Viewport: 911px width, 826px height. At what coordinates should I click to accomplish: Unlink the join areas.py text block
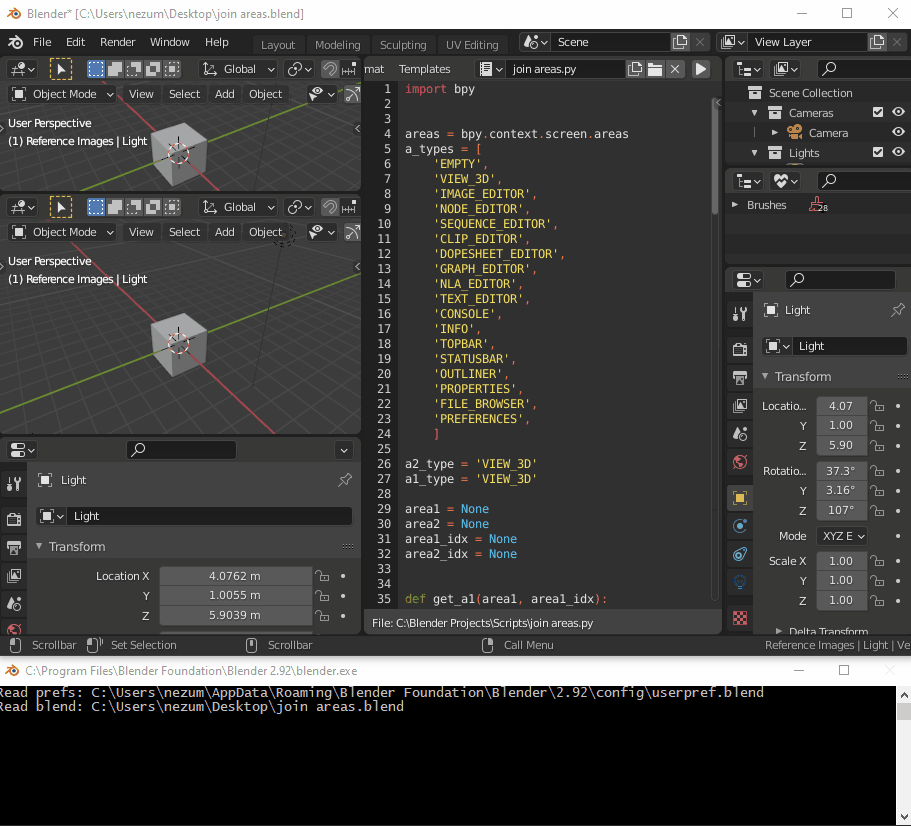click(x=675, y=69)
